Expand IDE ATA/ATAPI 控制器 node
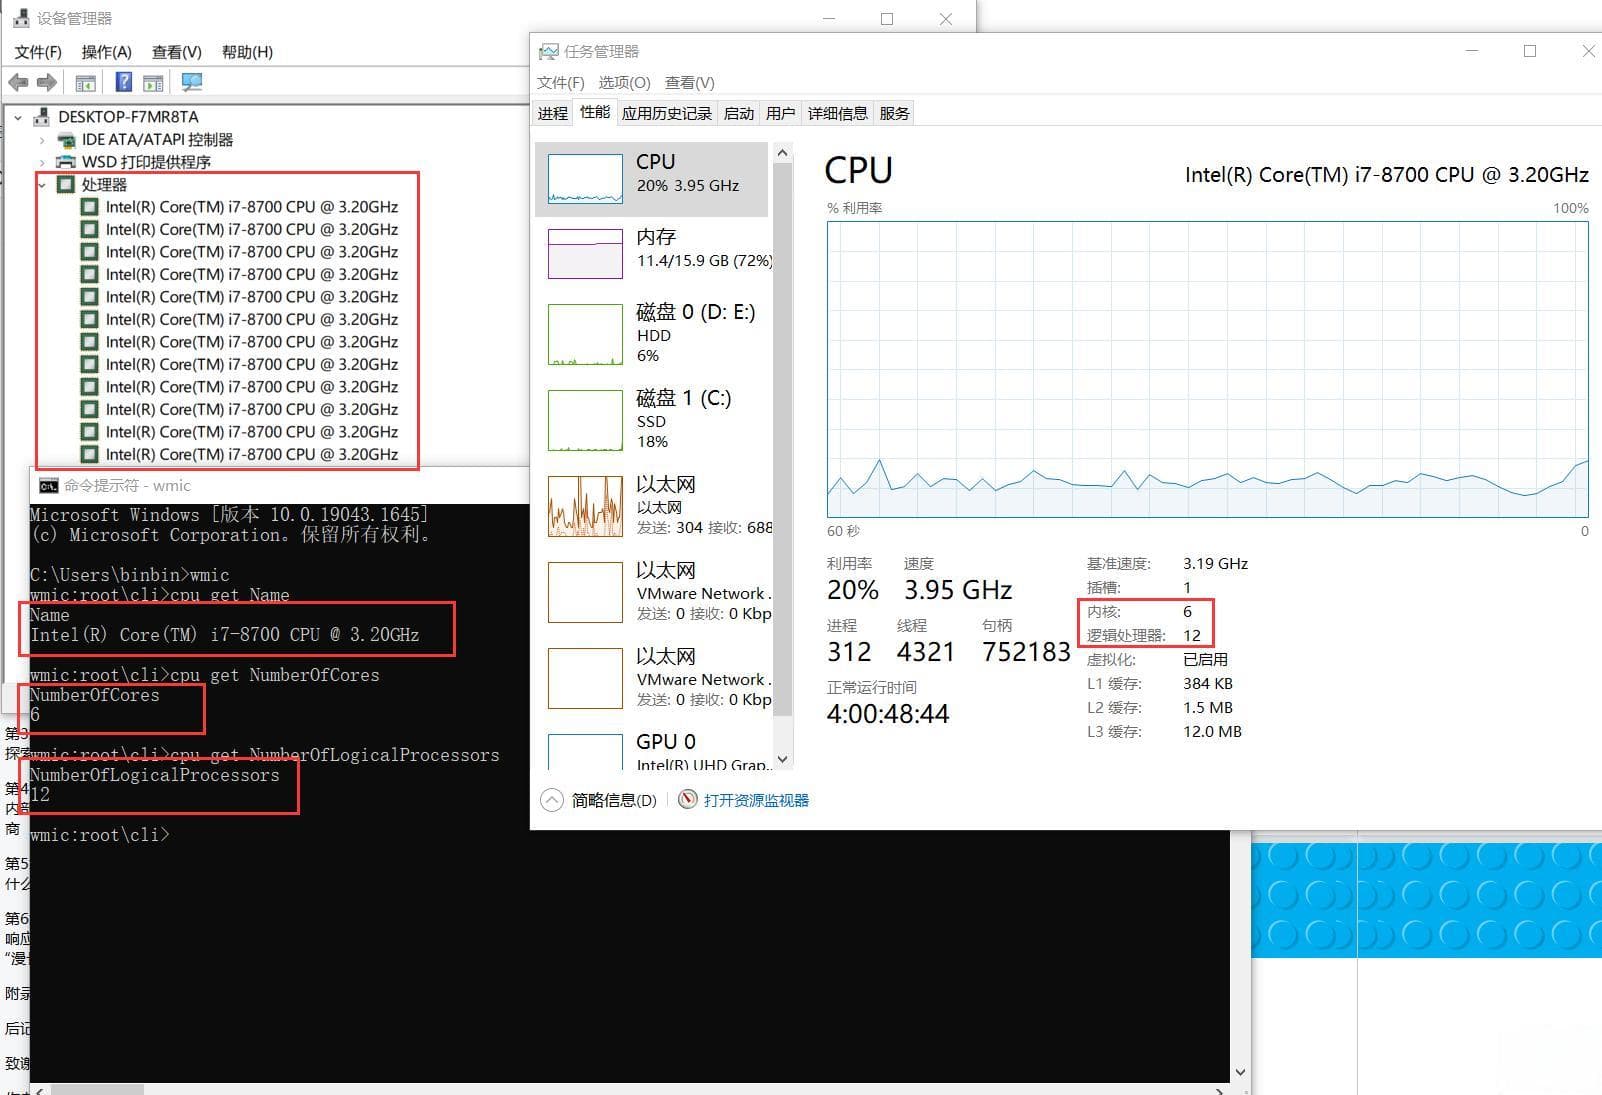Screen dimensions: 1602x1095 coord(42,140)
